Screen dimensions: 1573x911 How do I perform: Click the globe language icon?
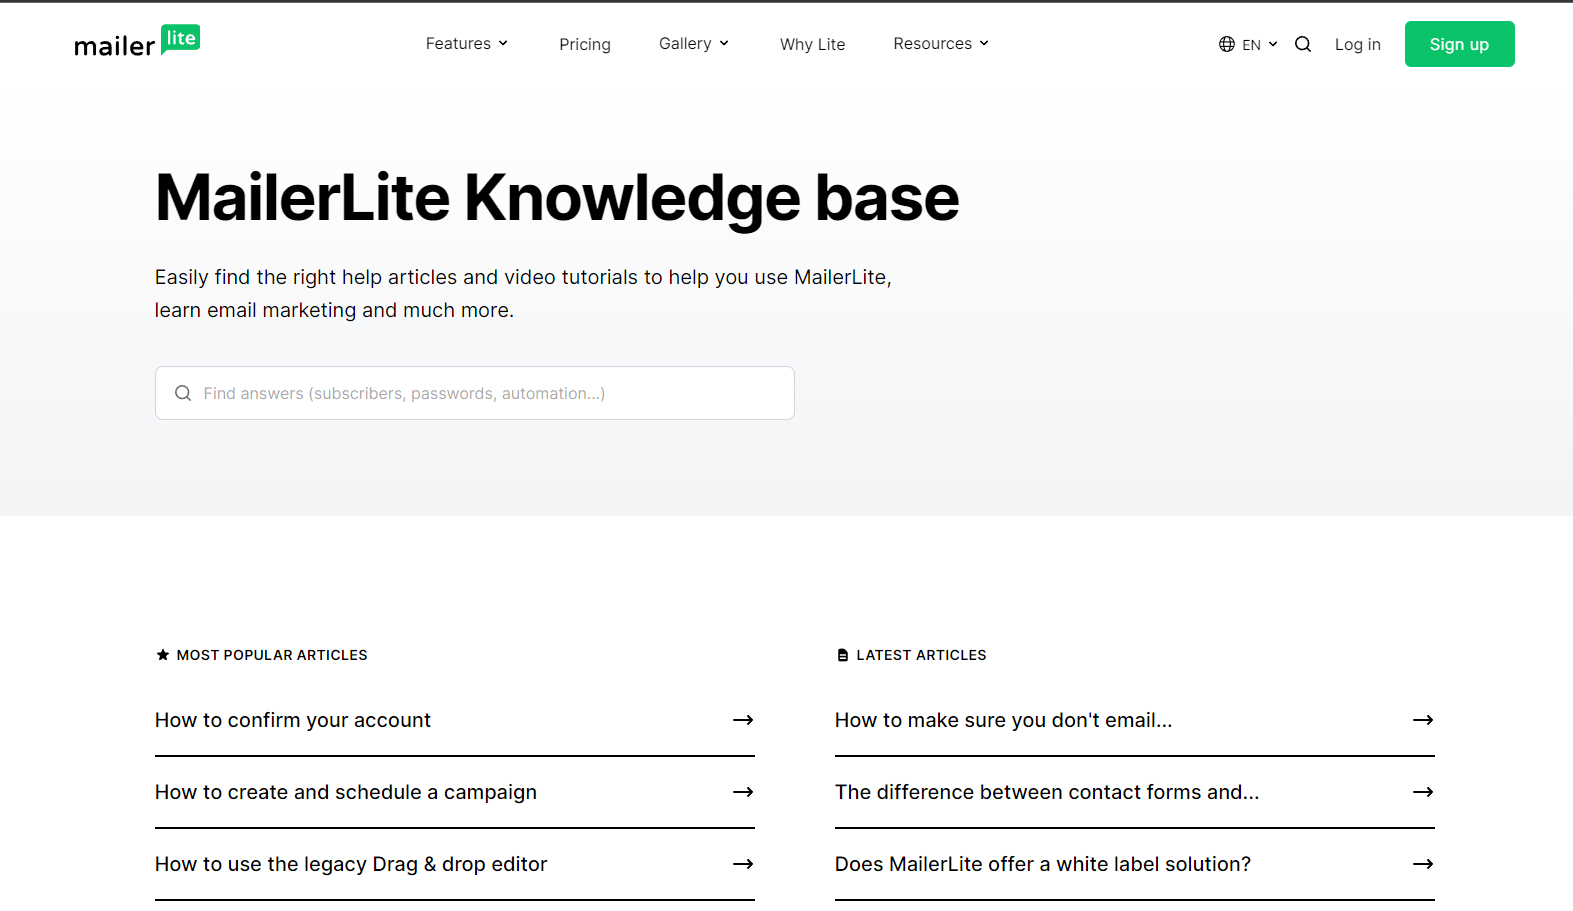point(1227,44)
